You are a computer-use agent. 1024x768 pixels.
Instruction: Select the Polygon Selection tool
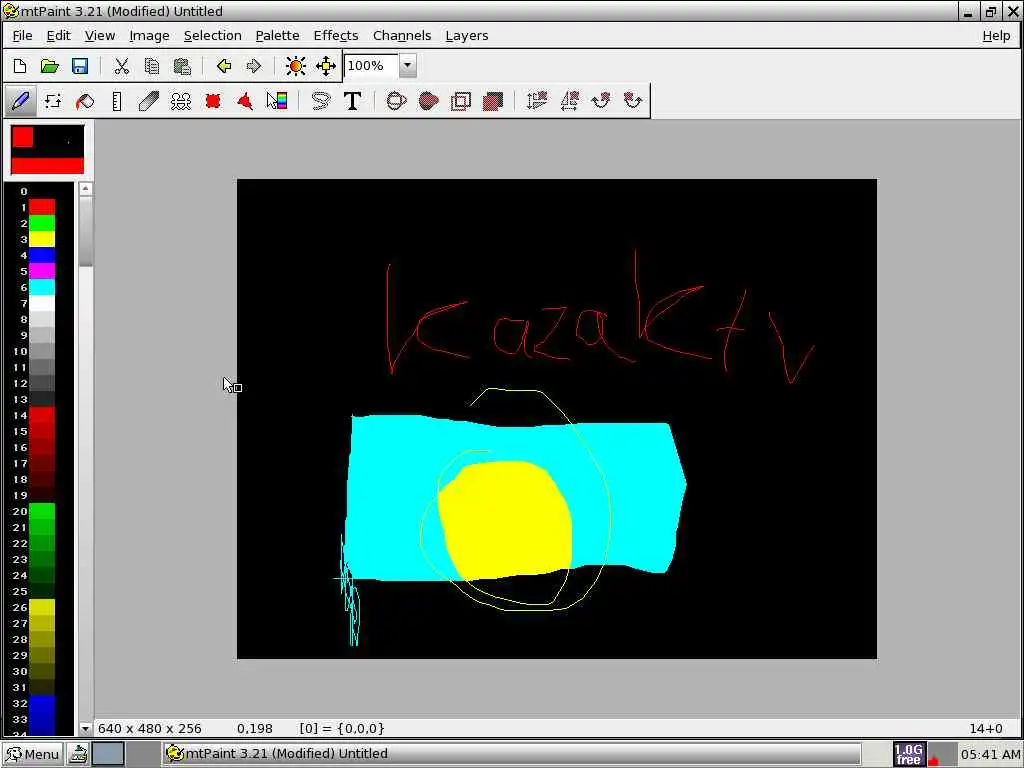click(x=245, y=101)
